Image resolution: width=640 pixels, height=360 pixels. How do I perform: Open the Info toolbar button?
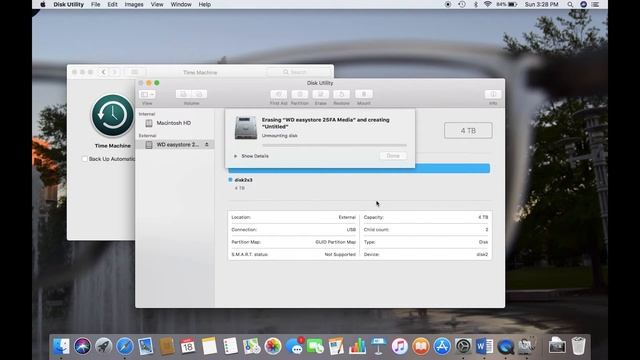493,94
